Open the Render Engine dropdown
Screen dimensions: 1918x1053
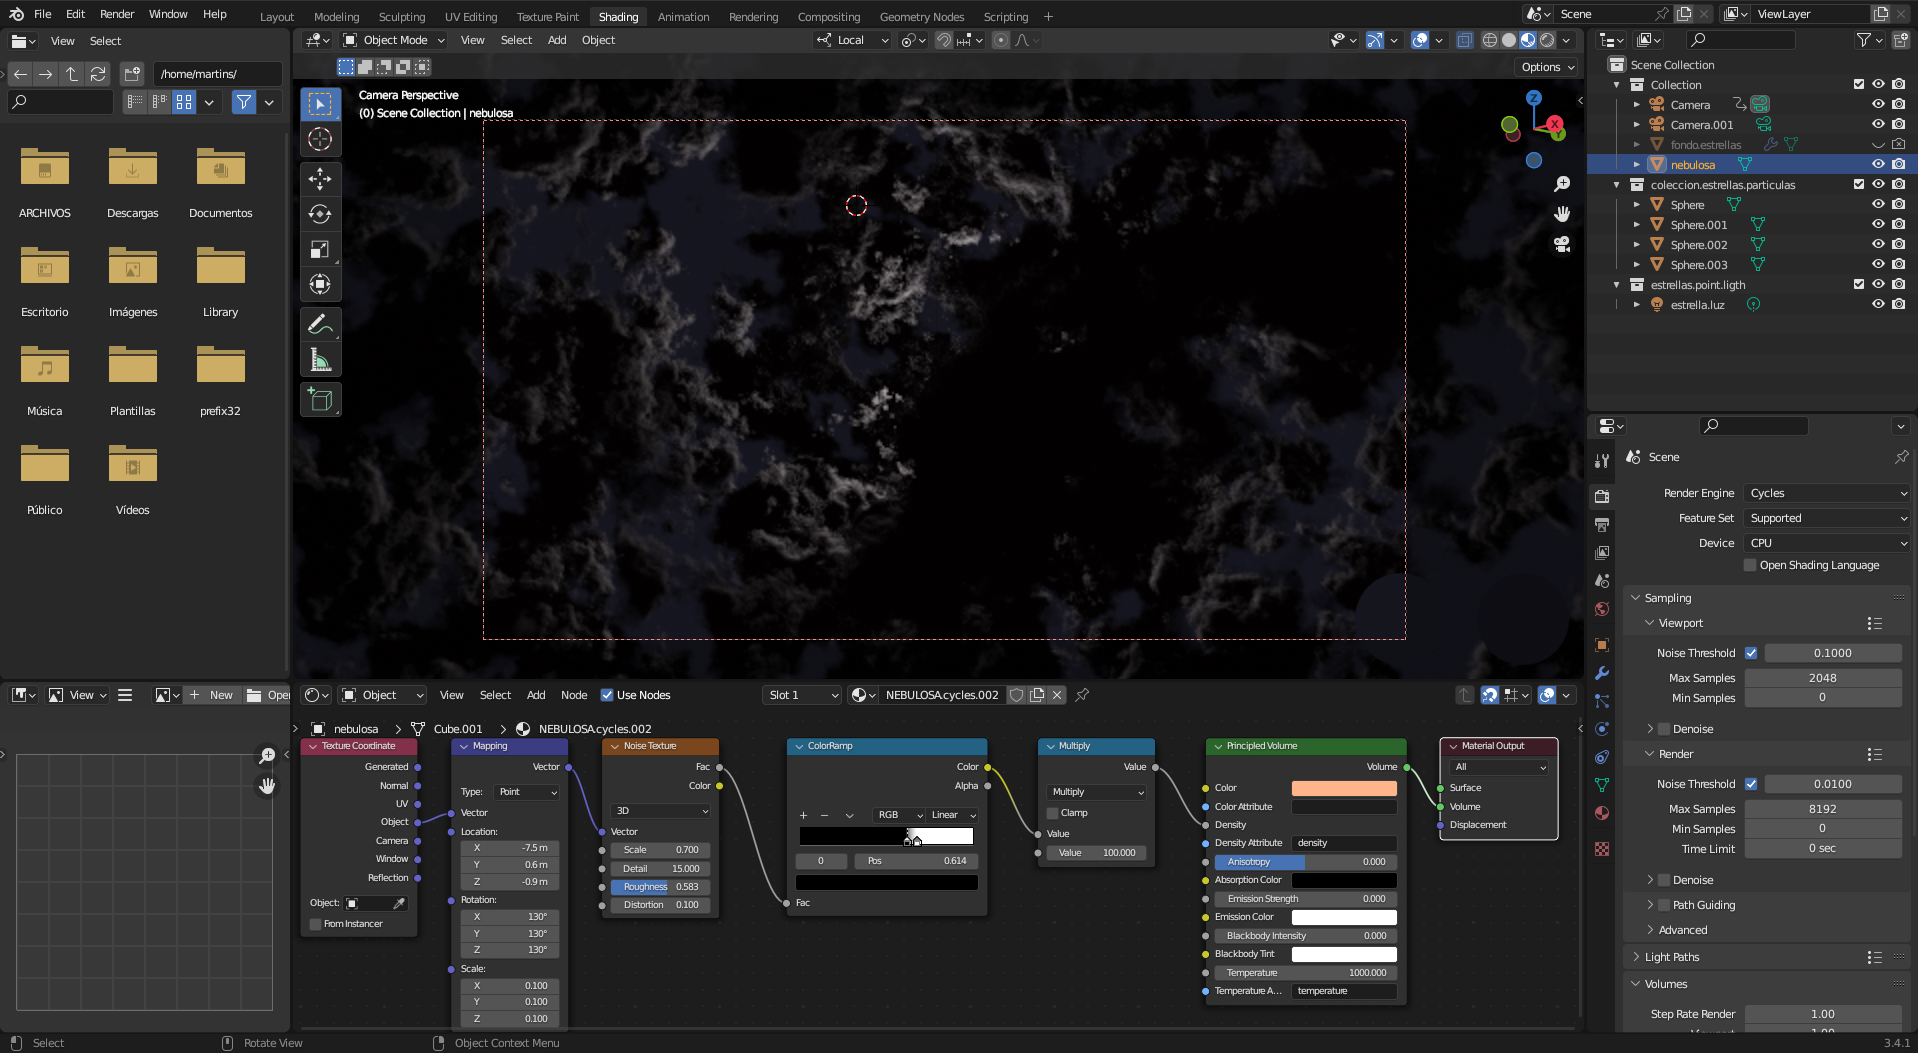tap(1828, 493)
